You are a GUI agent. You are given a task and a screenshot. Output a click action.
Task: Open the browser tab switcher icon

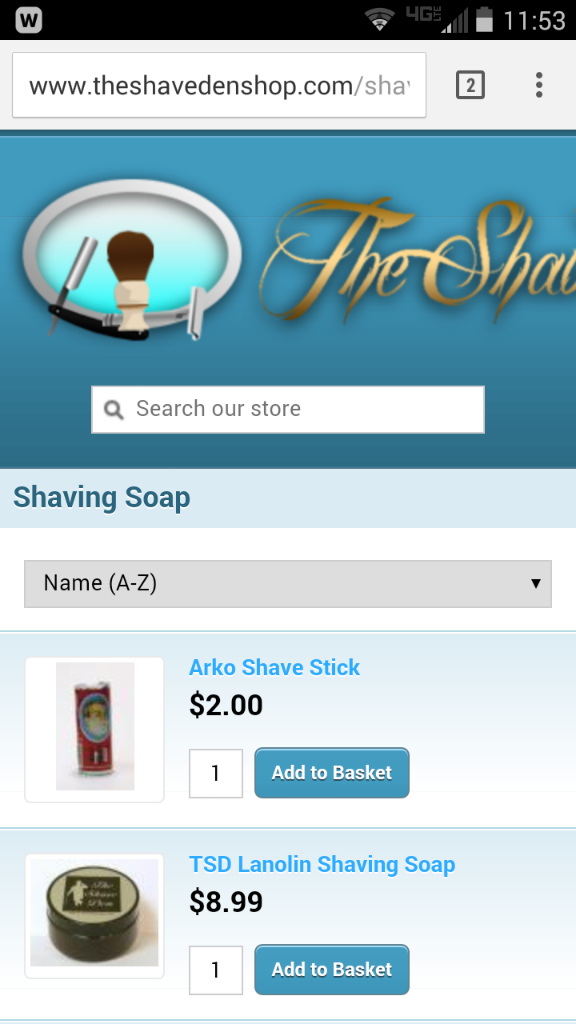470,86
